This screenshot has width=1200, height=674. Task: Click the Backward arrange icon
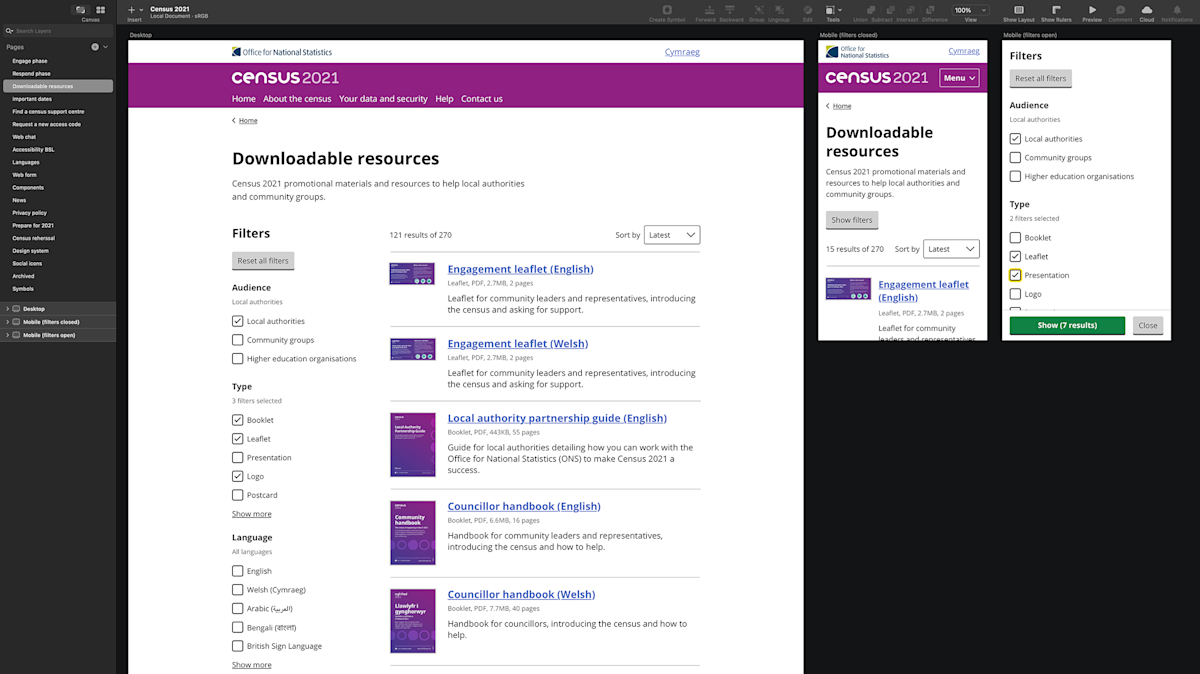click(731, 9)
